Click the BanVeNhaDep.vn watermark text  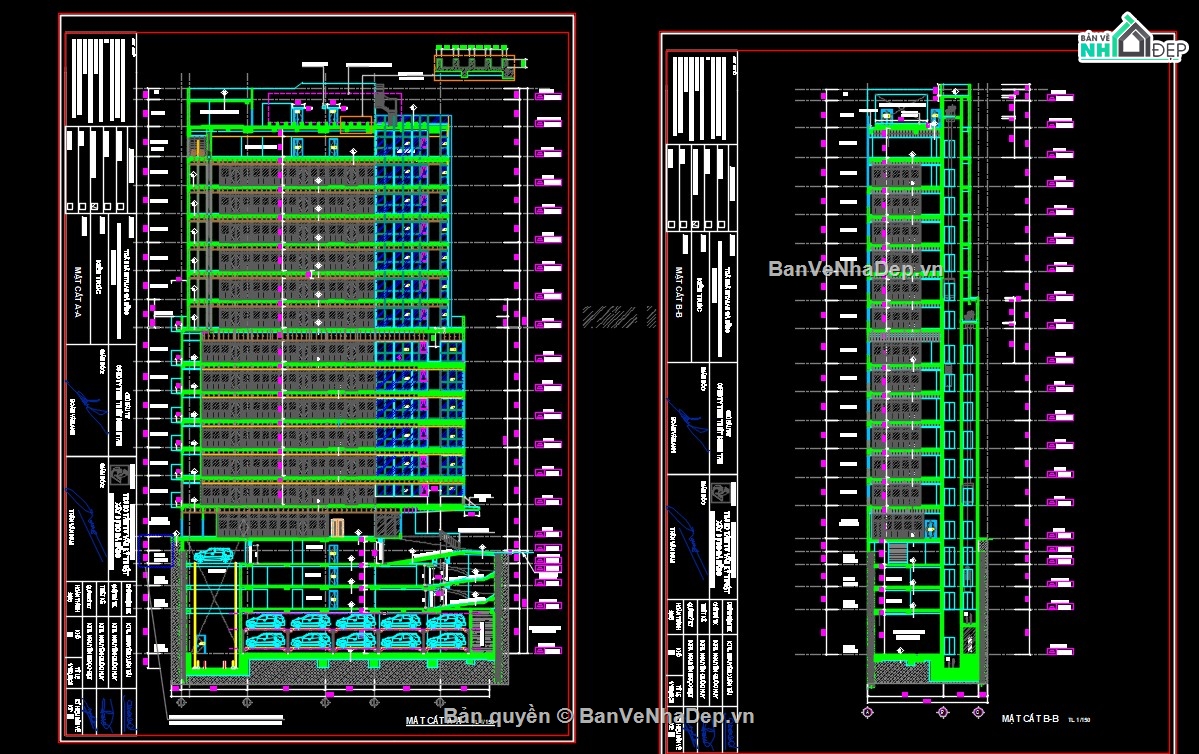(855, 268)
